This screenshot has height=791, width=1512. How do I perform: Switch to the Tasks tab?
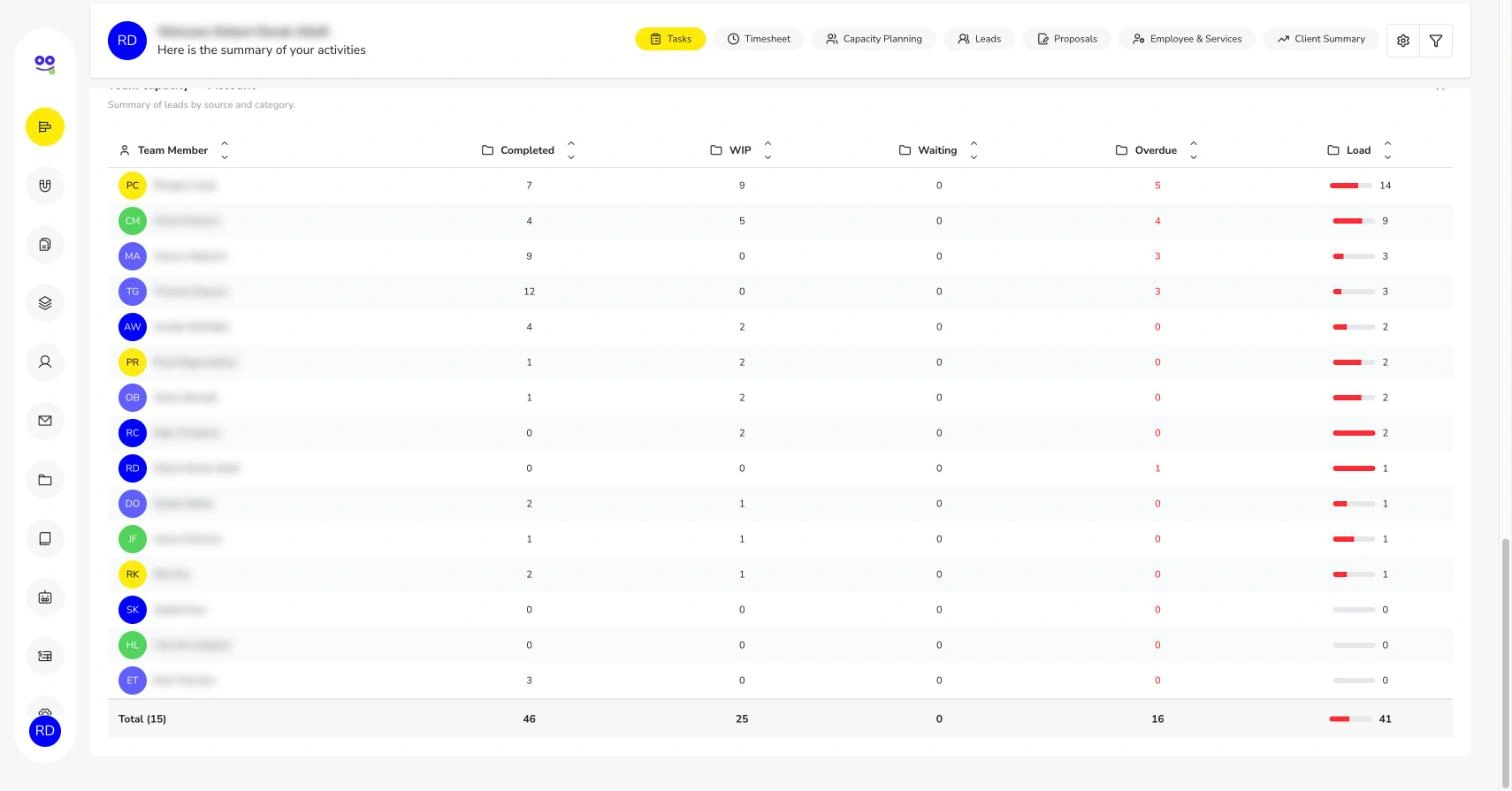pyautogui.click(x=670, y=39)
